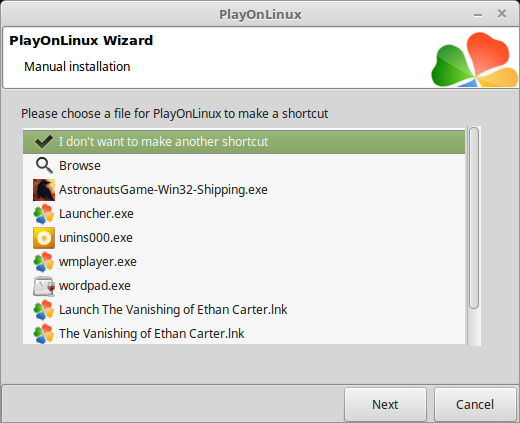This screenshot has height=423, width=520.
Task: Select 'I don't want to make another shortcut'
Action: [244, 142]
